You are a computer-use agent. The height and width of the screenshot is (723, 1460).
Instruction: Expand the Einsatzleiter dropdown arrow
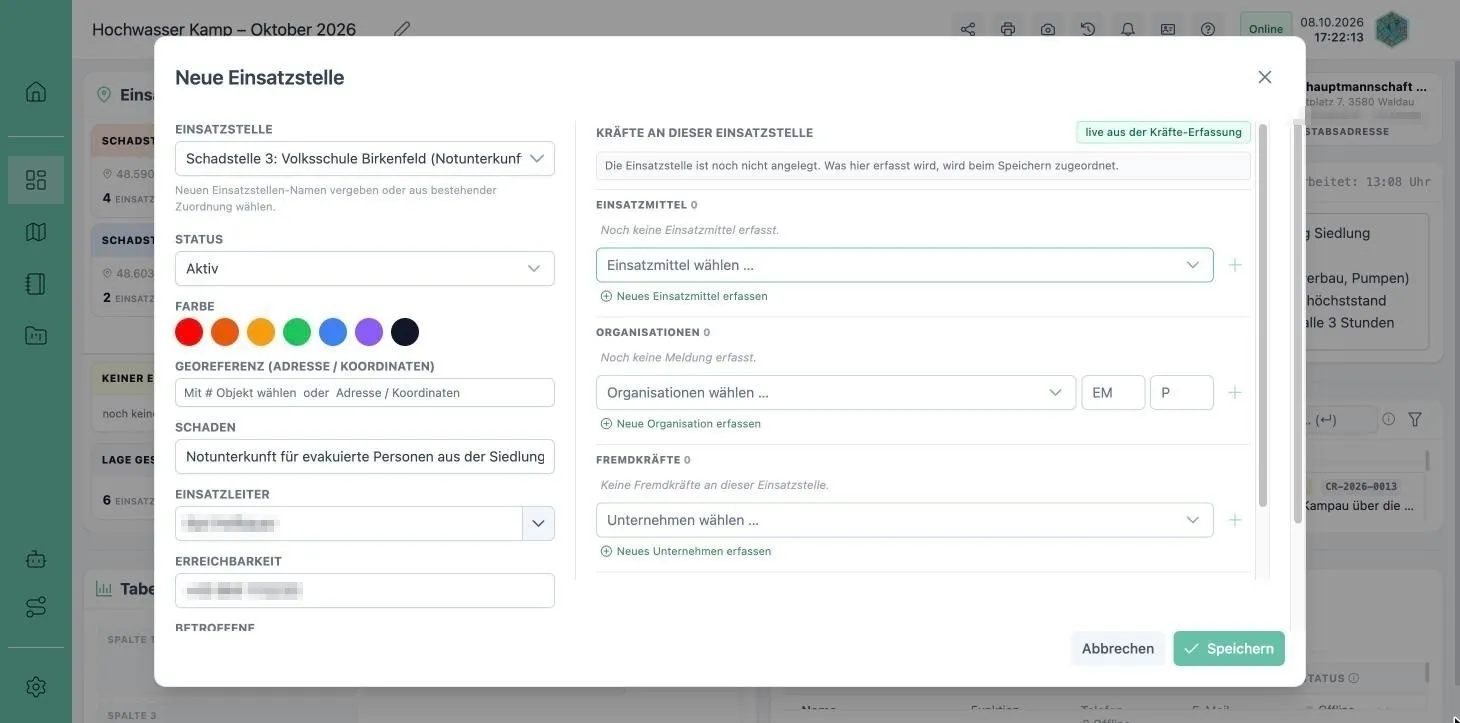coord(539,523)
